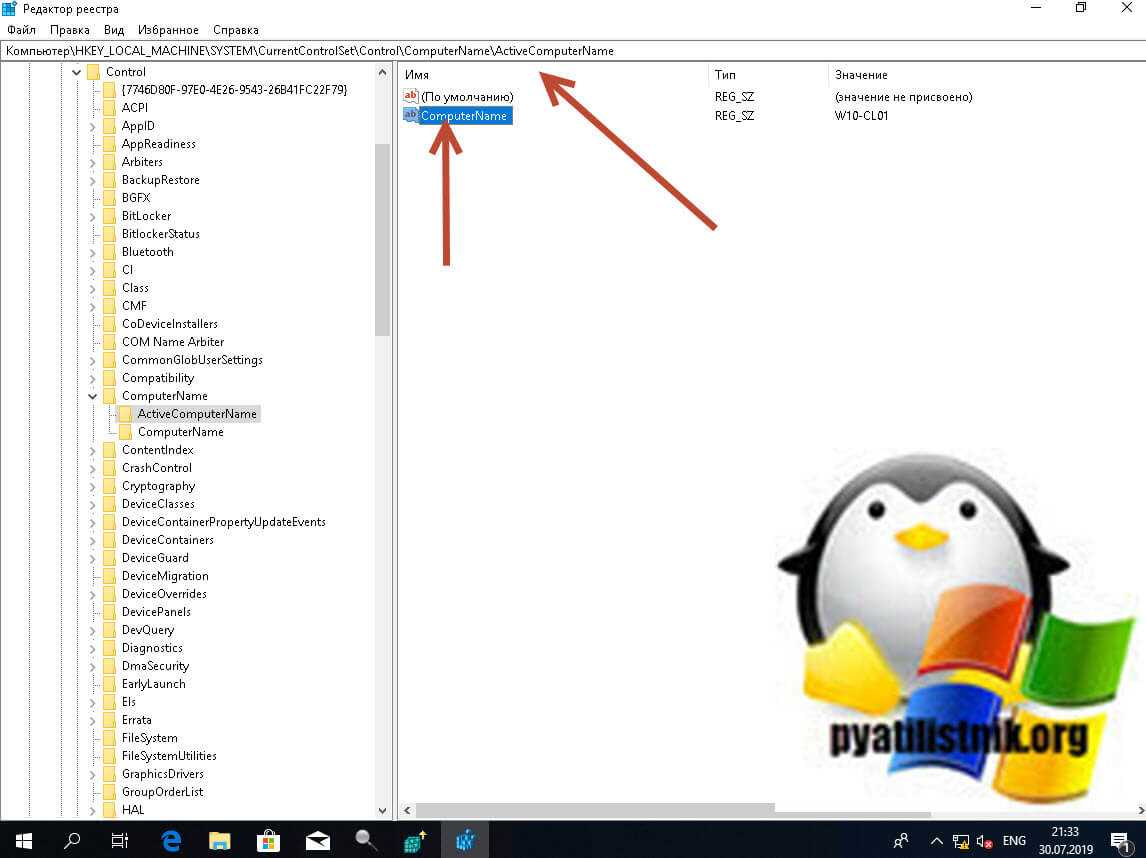1146x858 pixels.
Task: Open File Explorer from the taskbar
Action: coord(220,840)
